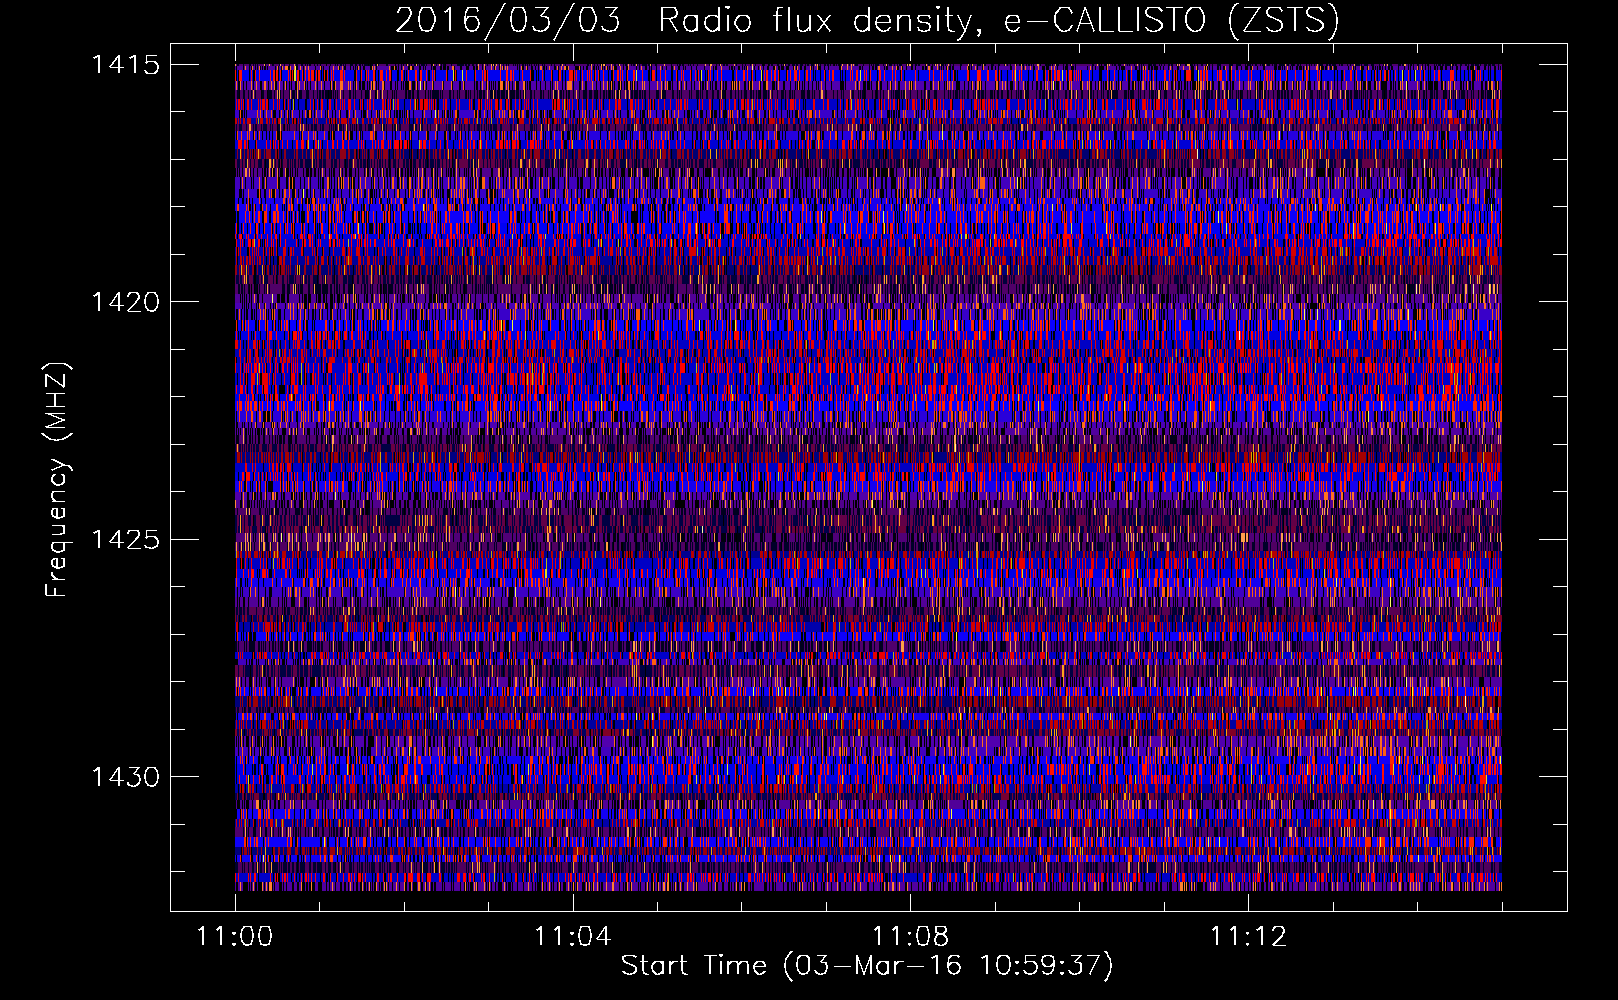This screenshot has height=1000, width=1618.
Task: Select the 'Frequency (MHZ)' axis label
Action: pos(58,479)
